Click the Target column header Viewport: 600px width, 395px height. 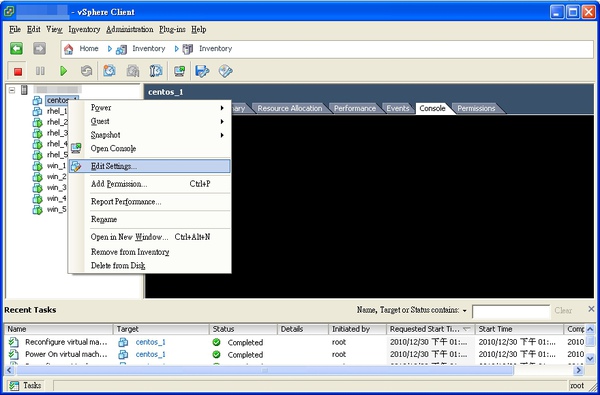161,329
